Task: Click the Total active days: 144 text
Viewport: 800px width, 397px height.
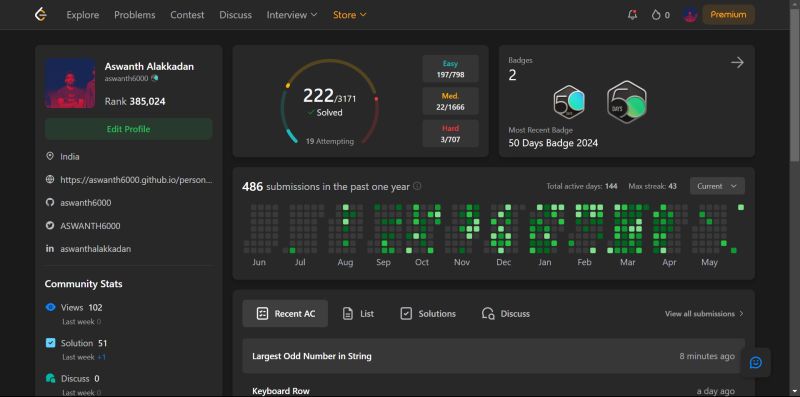Action: coord(582,186)
